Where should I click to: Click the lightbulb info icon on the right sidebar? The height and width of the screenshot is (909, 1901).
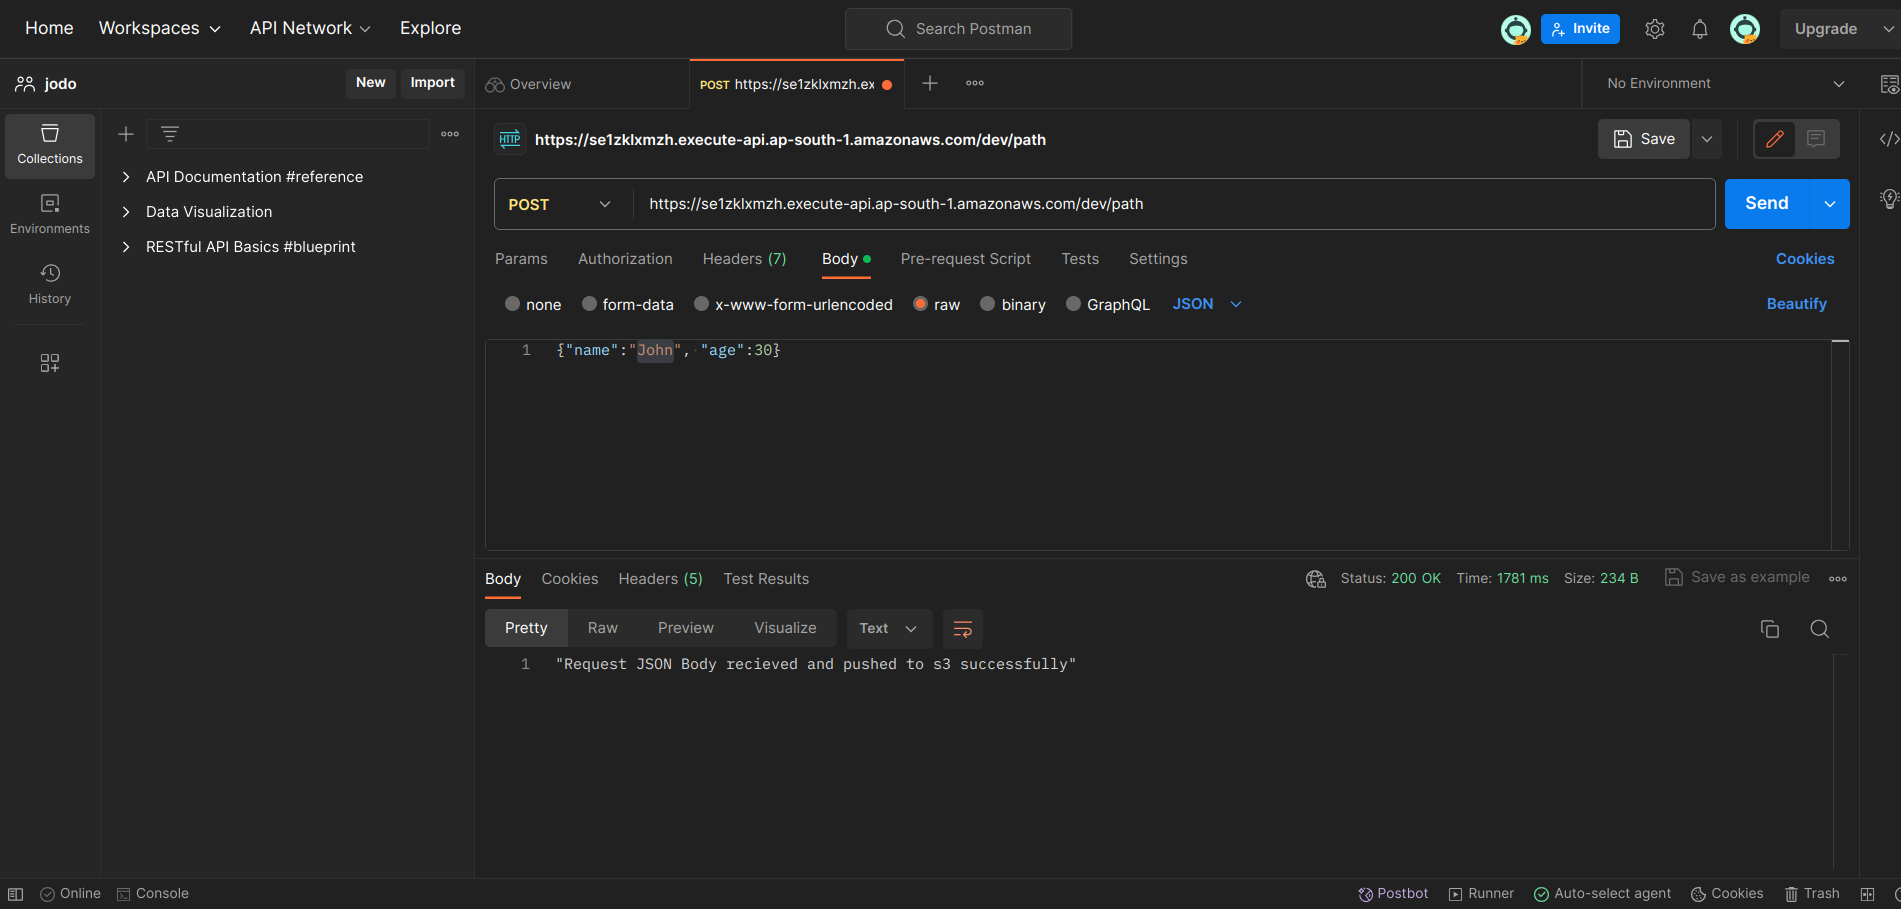(x=1889, y=199)
